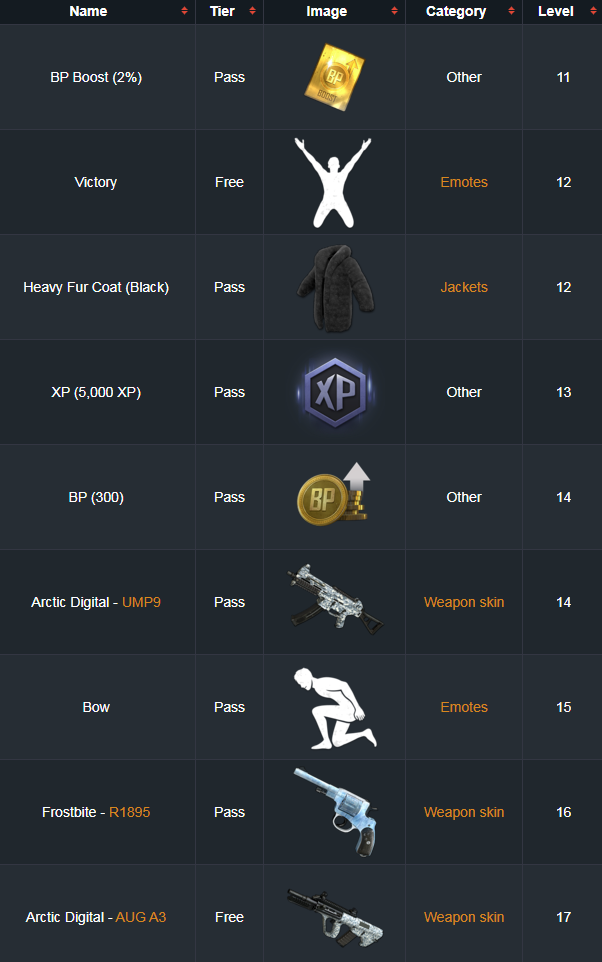The image size is (602, 962).
Task: Click the blue Frostbite R1895 revolver image
Action: pyautogui.click(x=335, y=811)
